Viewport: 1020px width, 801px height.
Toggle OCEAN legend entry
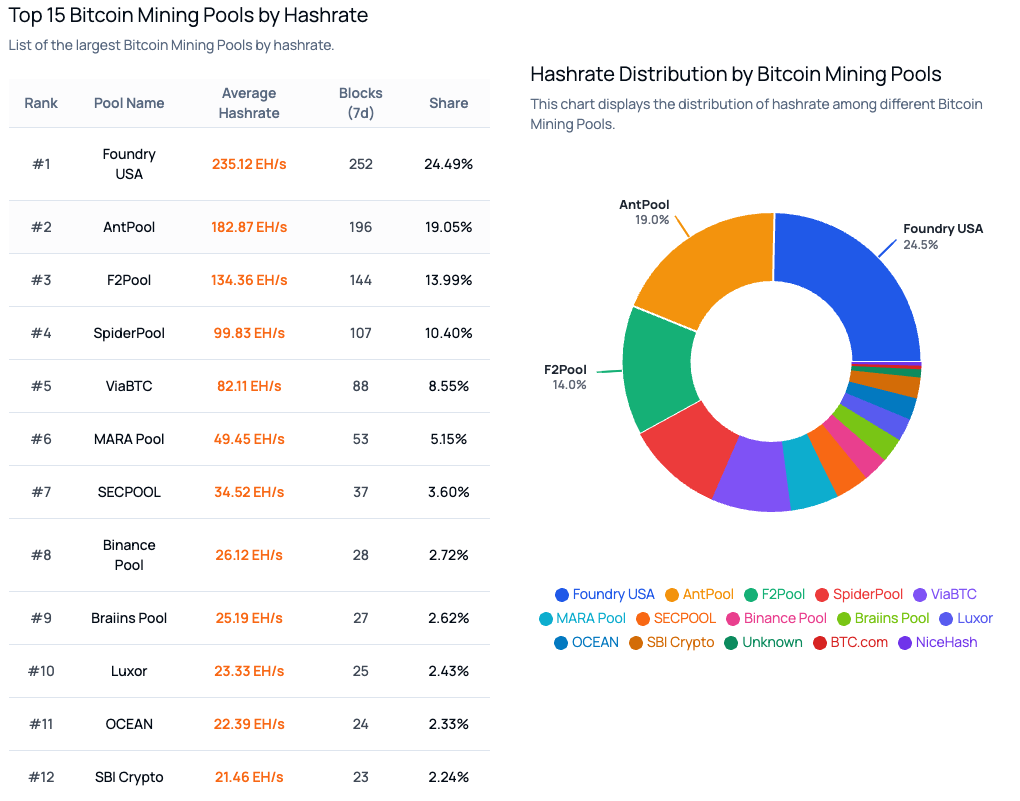[586, 643]
